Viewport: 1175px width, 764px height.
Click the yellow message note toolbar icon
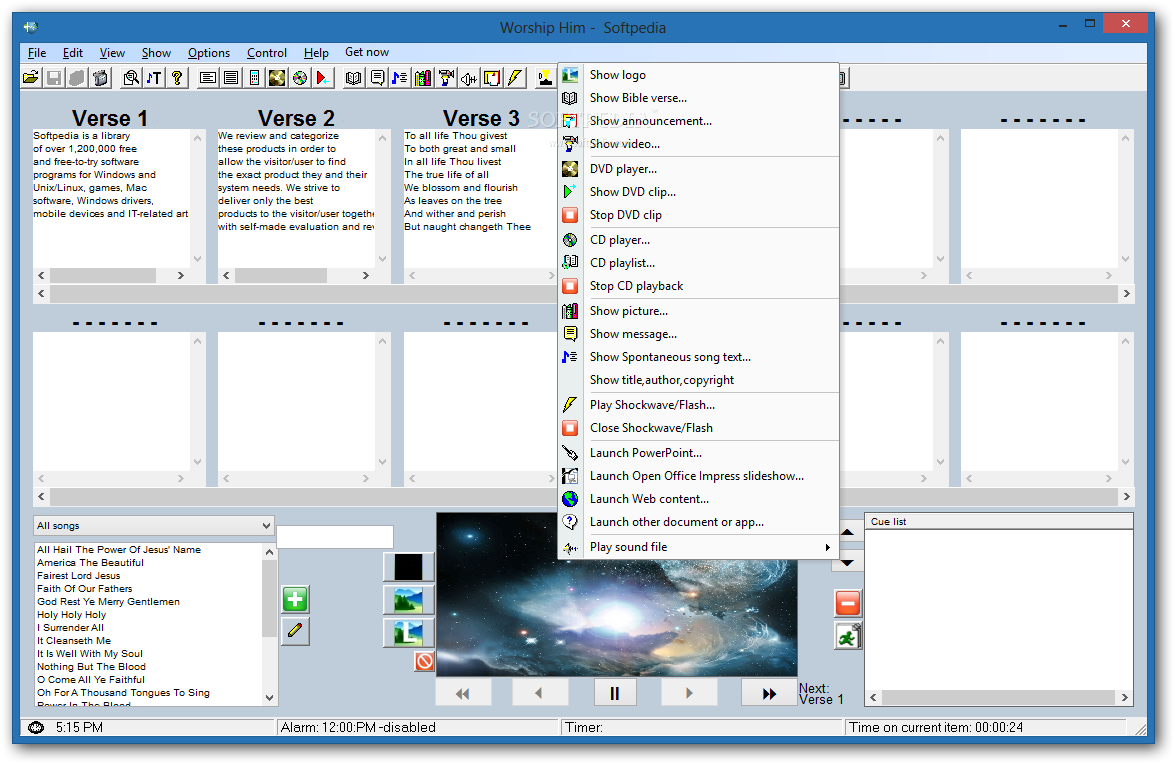[377, 77]
